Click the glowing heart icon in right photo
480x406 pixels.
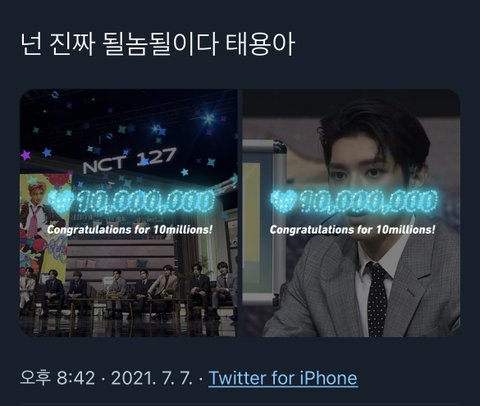coord(283,201)
